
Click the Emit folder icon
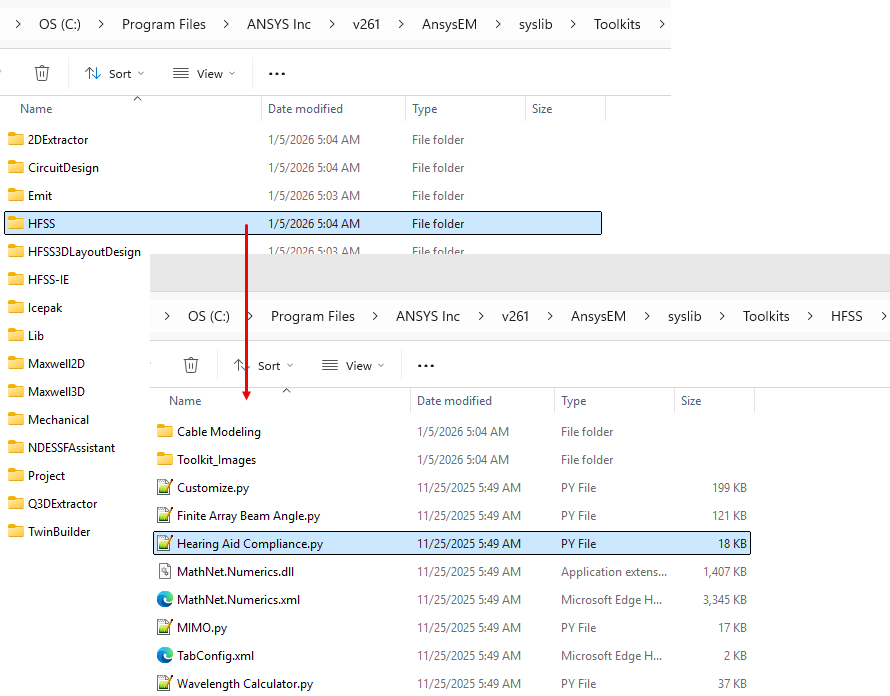click(x=16, y=195)
